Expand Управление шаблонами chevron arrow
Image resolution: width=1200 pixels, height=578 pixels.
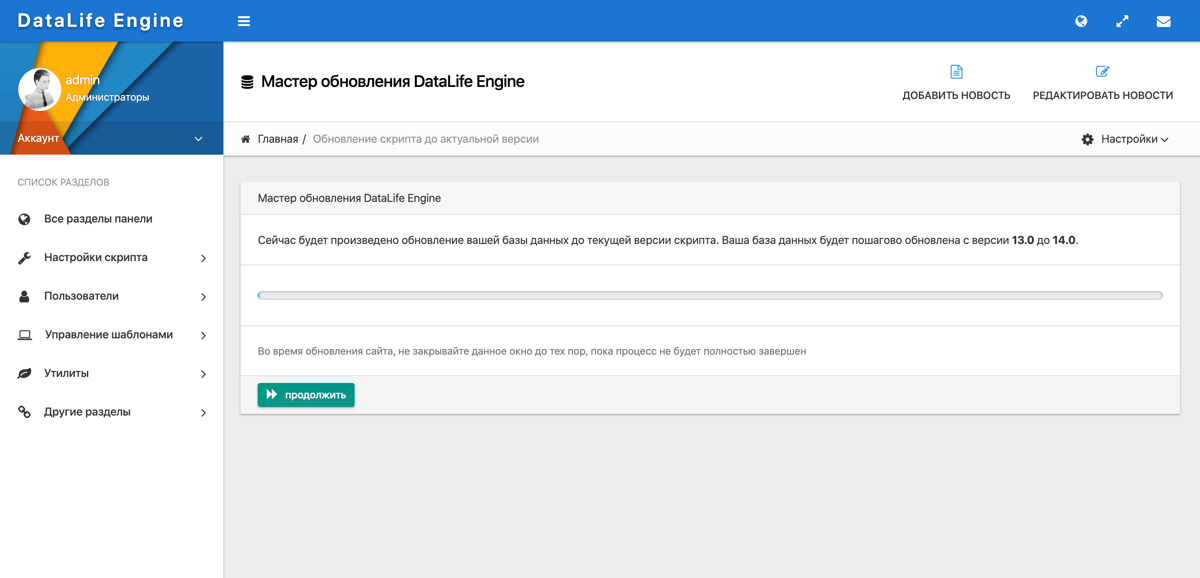[x=203, y=335]
